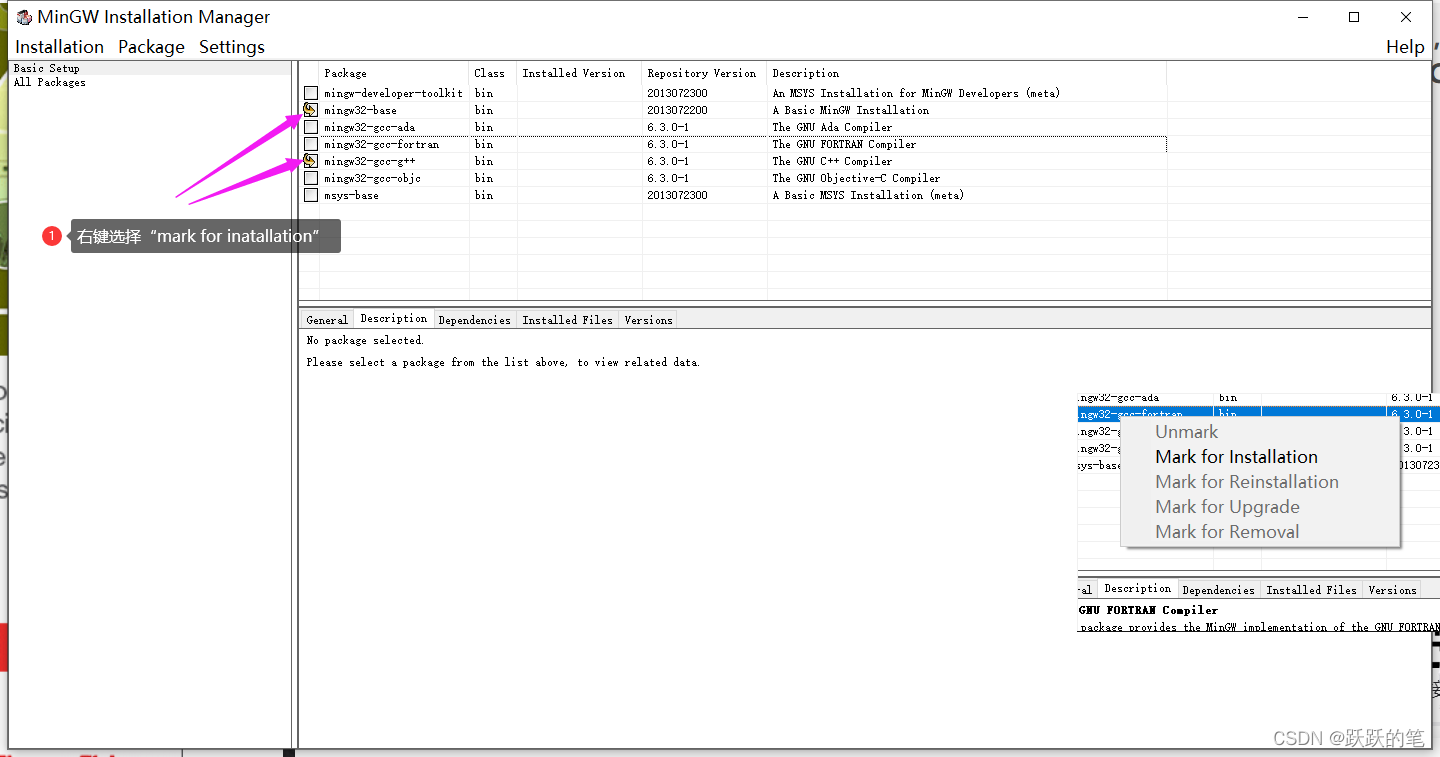Switch to the General tab
The height and width of the screenshot is (757, 1440).
click(327, 320)
